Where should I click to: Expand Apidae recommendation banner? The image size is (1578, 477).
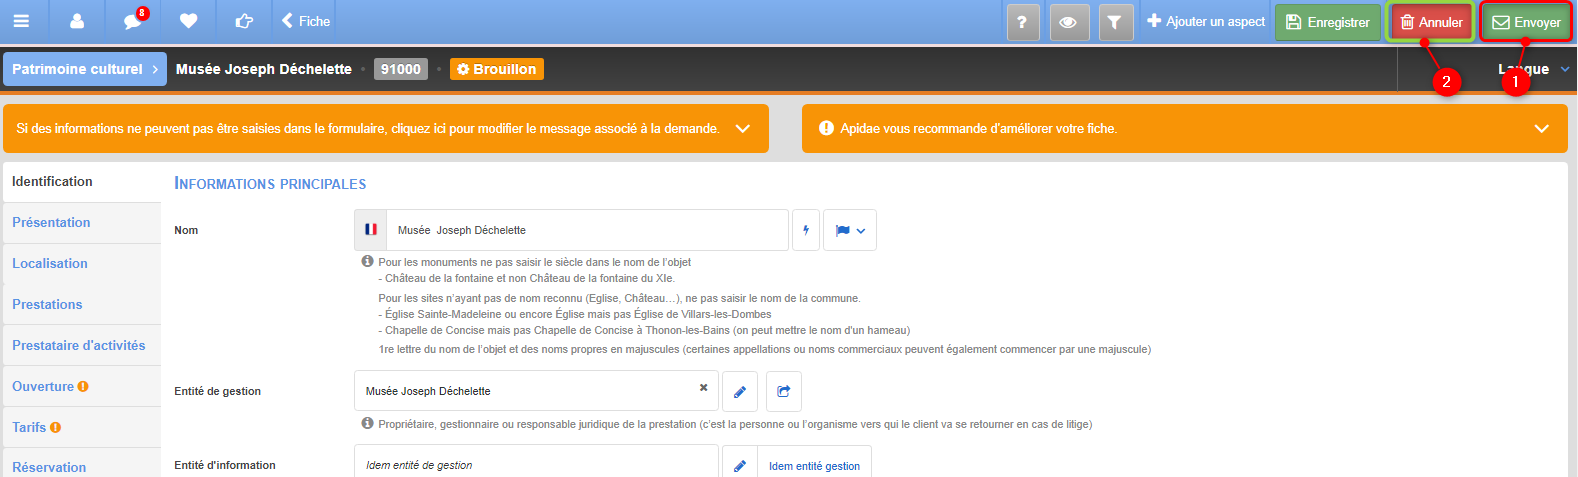(x=1185, y=129)
